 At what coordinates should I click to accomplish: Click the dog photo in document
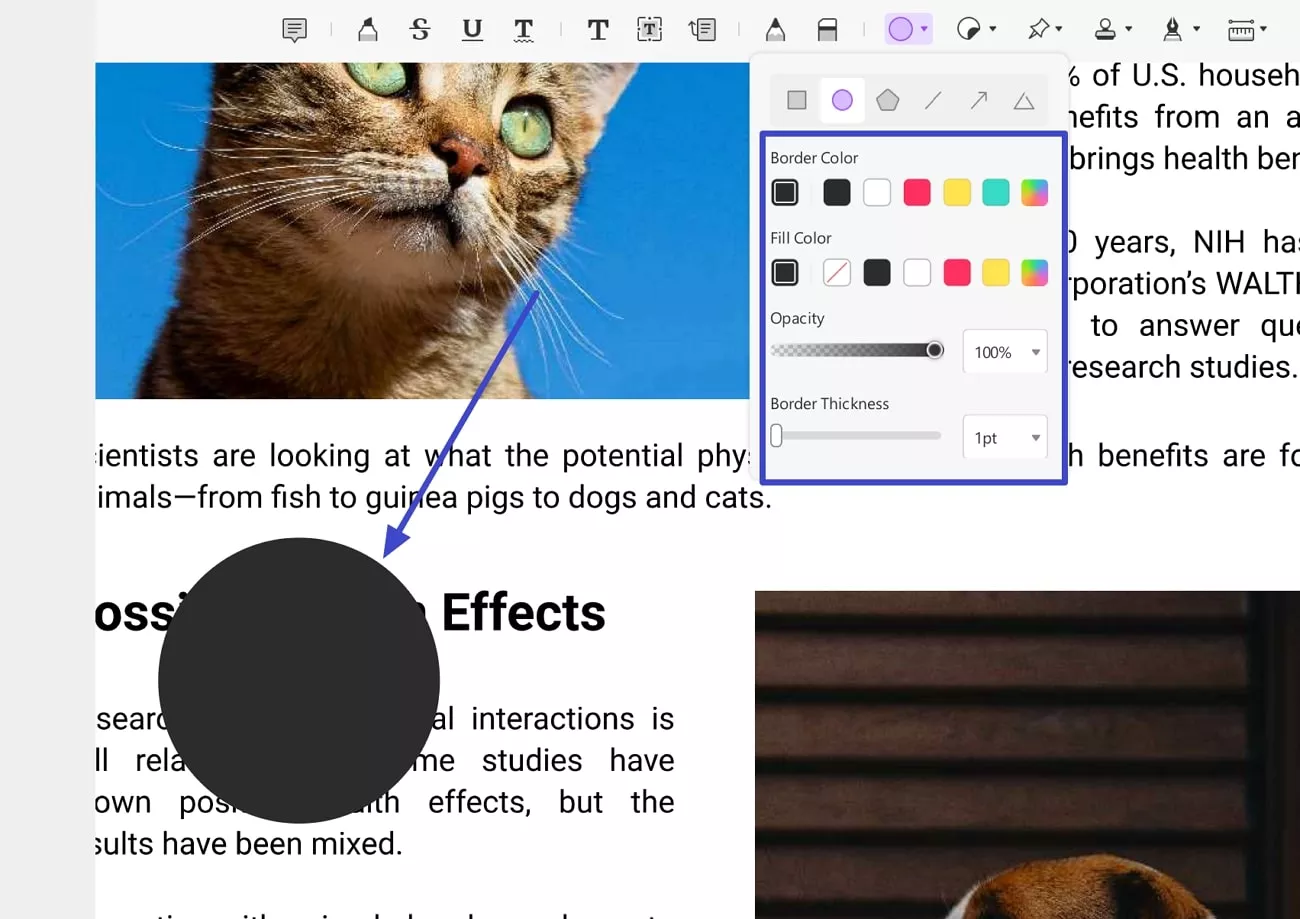[1027, 754]
